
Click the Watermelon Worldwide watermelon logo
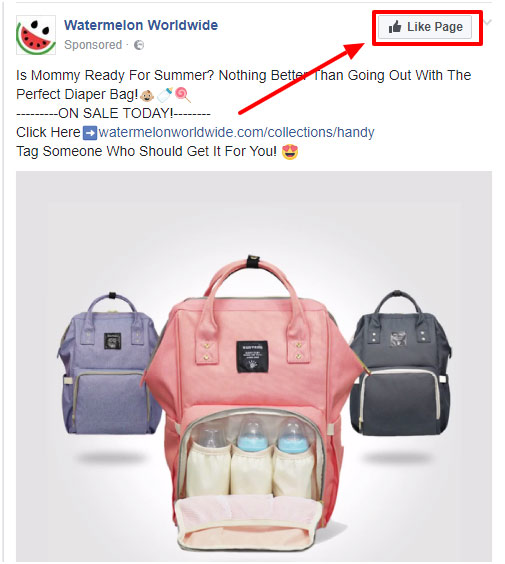[x=36, y=35]
